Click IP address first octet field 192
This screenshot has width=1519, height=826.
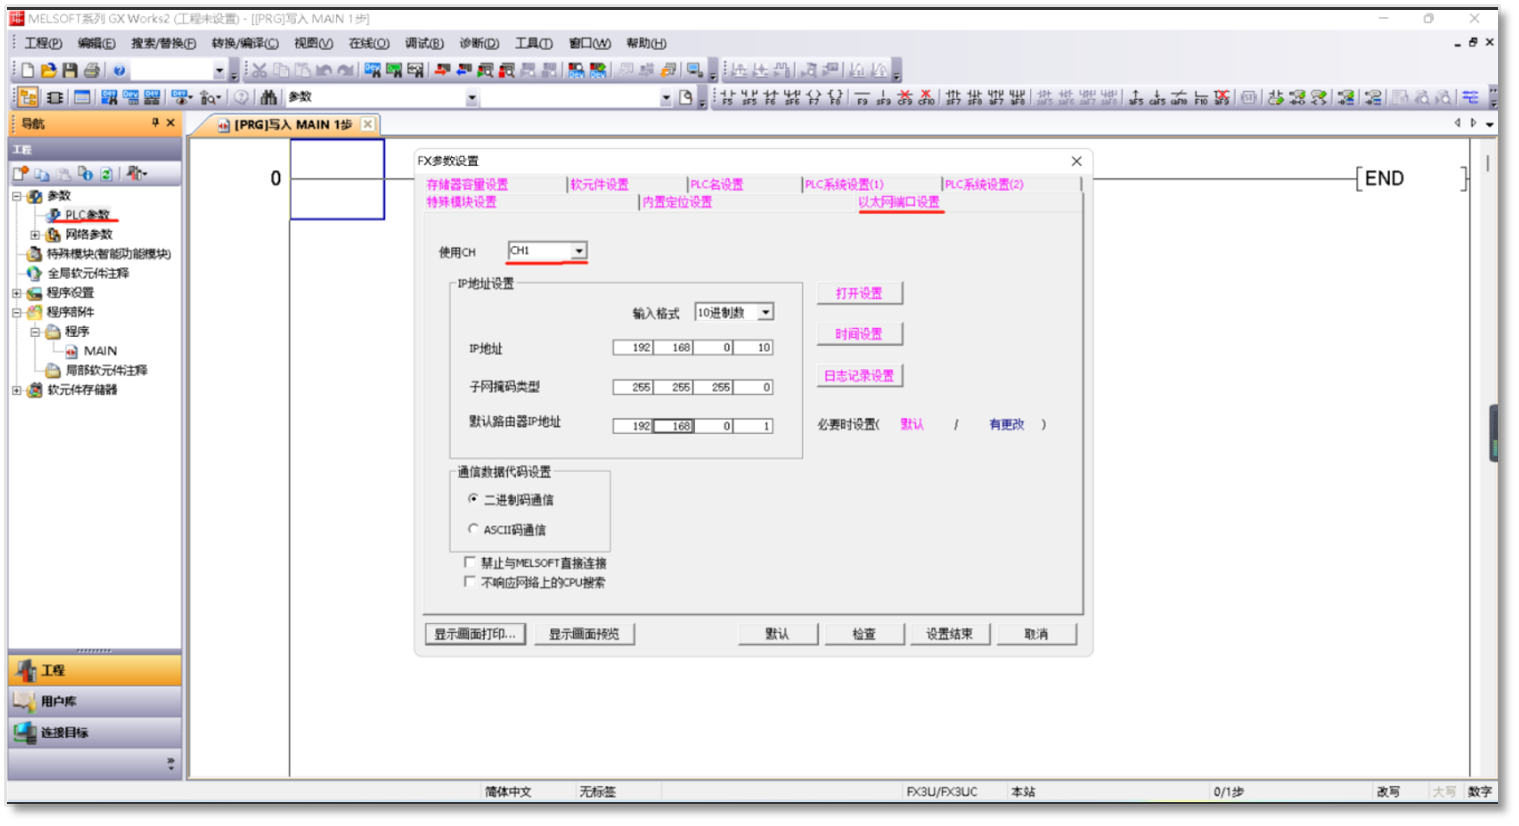[x=633, y=347]
